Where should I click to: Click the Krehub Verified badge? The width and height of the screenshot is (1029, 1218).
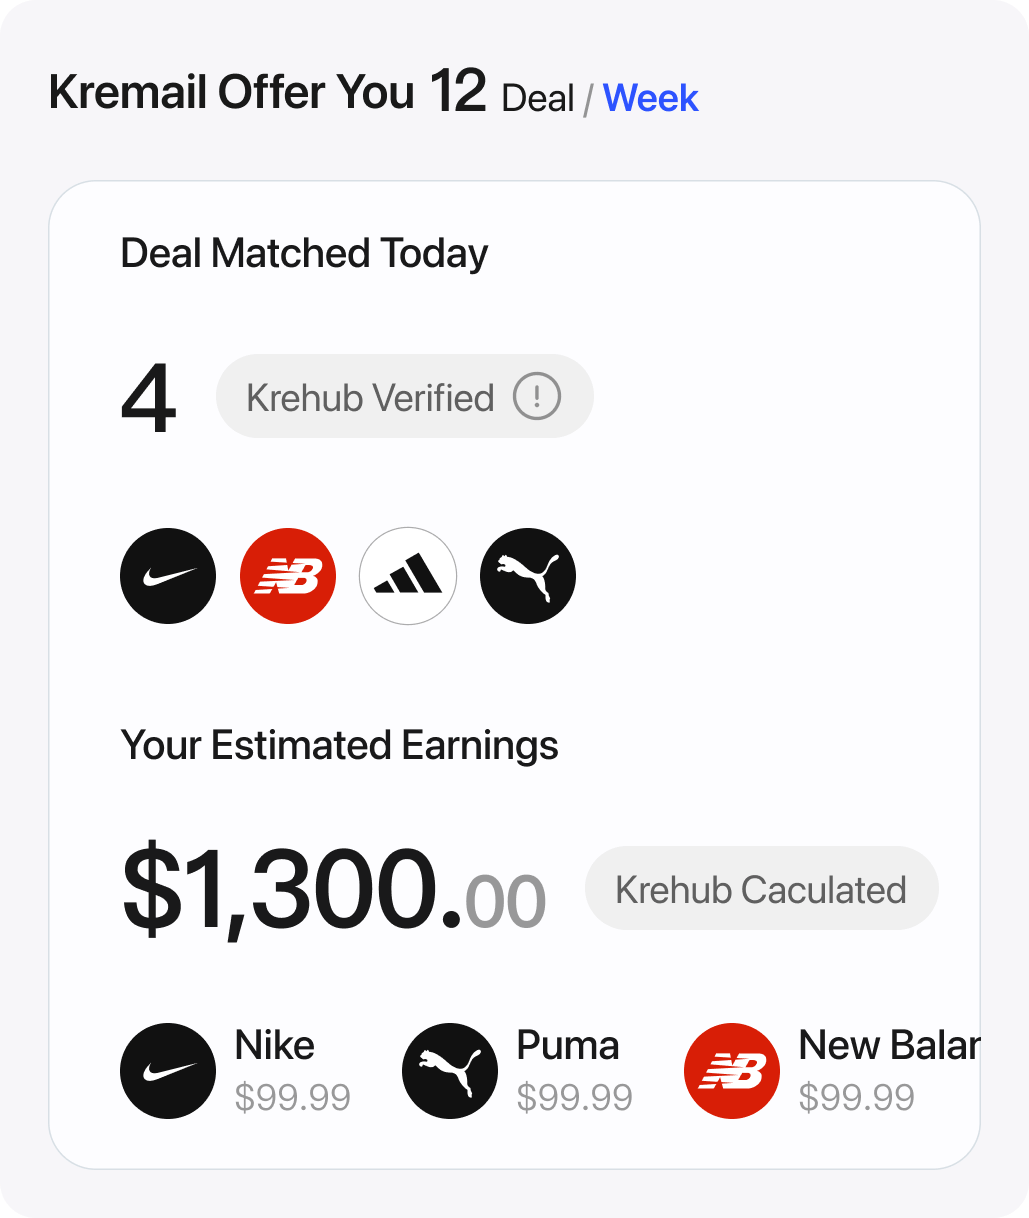405,396
